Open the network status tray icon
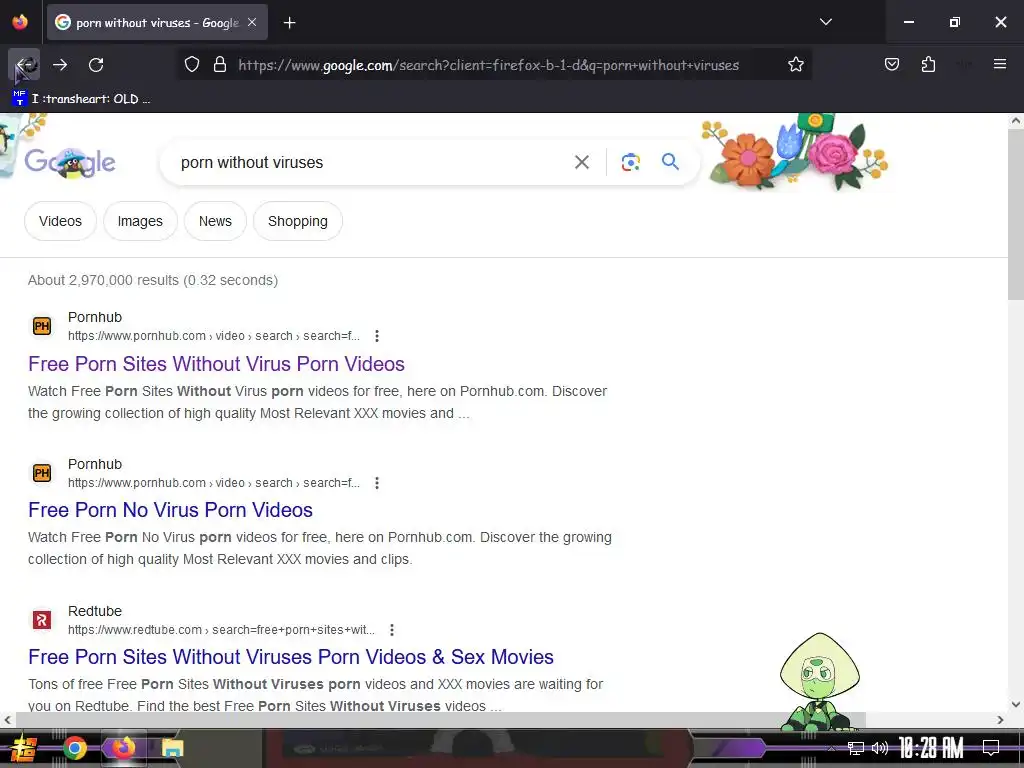The height and width of the screenshot is (768, 1024). (x=856, y=748)
